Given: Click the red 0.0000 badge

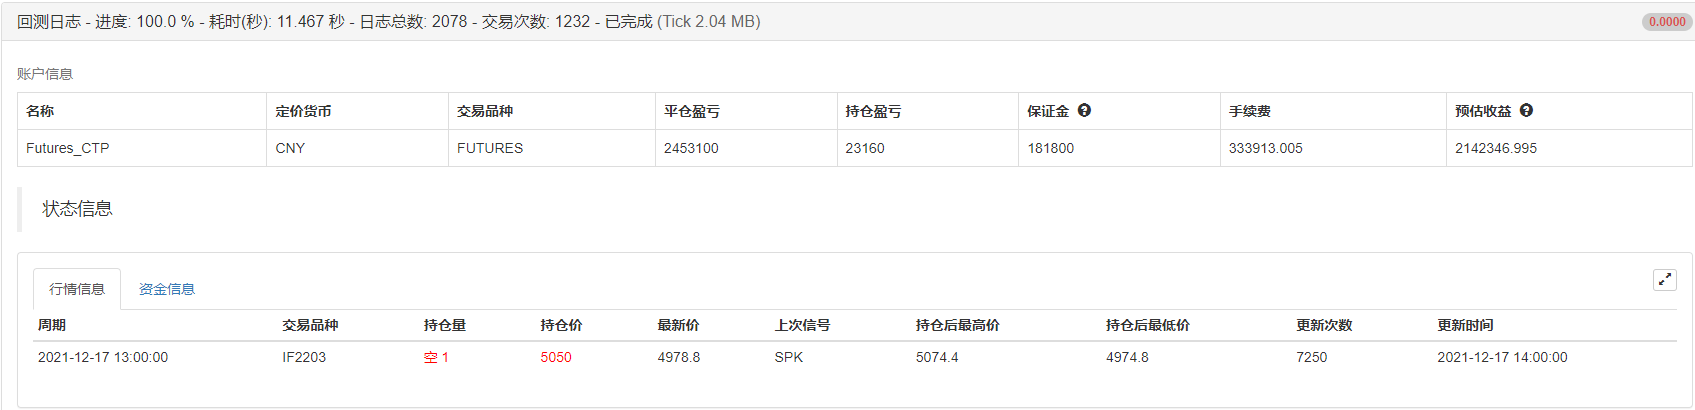Looking at the screenshot, I should [1666, 22].
